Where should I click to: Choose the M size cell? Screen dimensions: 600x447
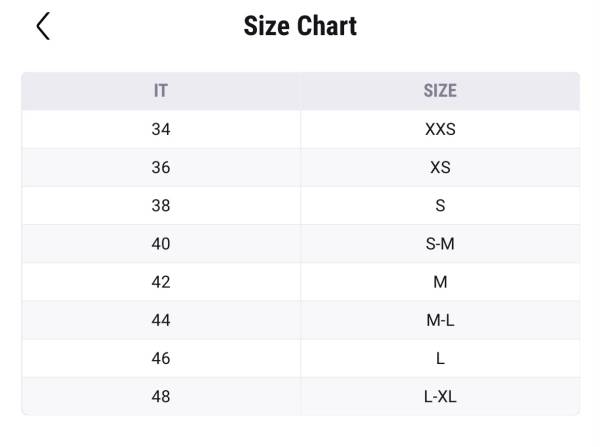(x=440, y=282)
